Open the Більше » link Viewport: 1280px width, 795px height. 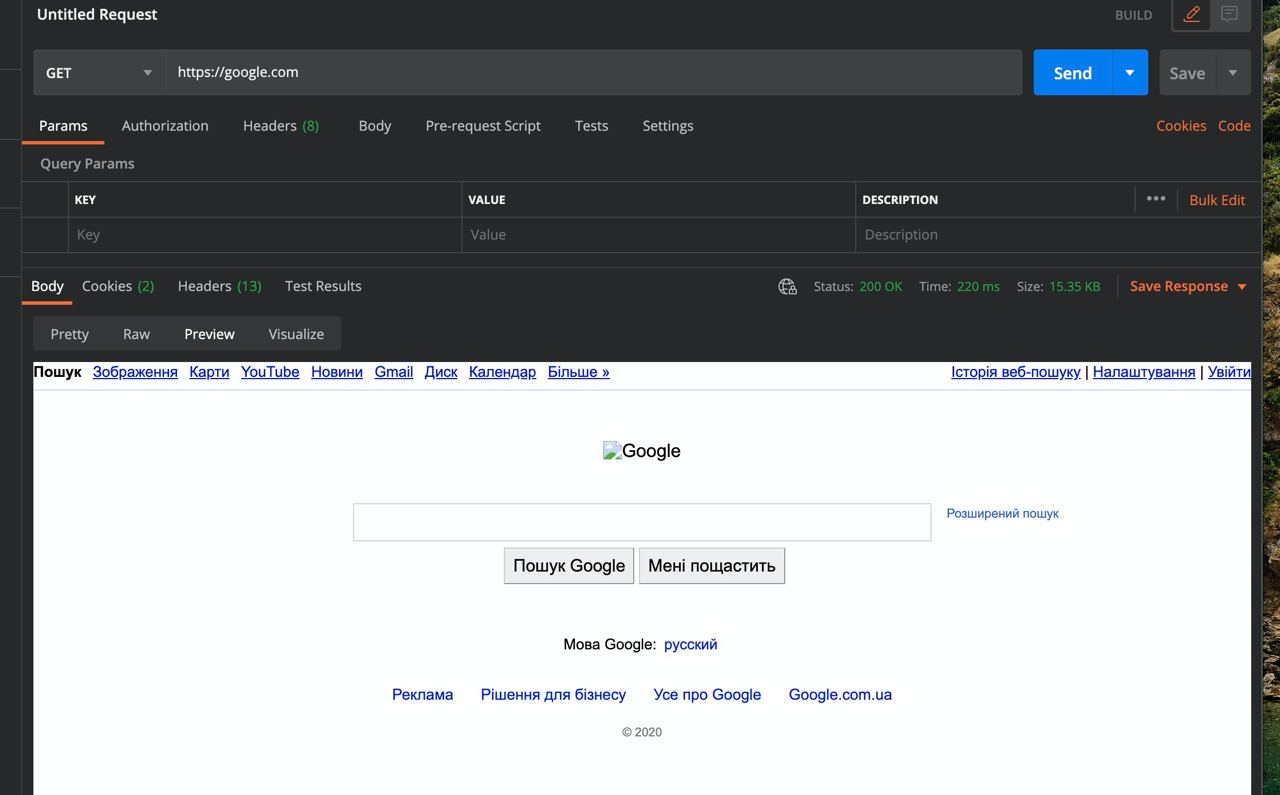[x=579, y=372]
